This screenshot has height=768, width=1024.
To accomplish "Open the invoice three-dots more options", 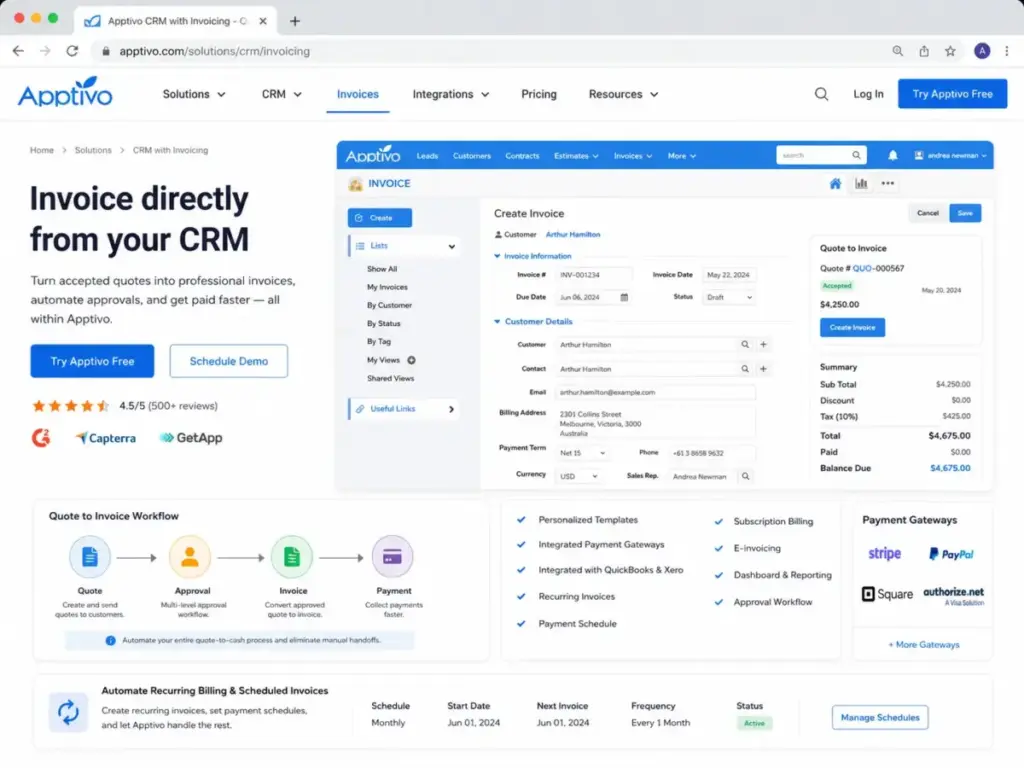I will [x=888, y=184].
